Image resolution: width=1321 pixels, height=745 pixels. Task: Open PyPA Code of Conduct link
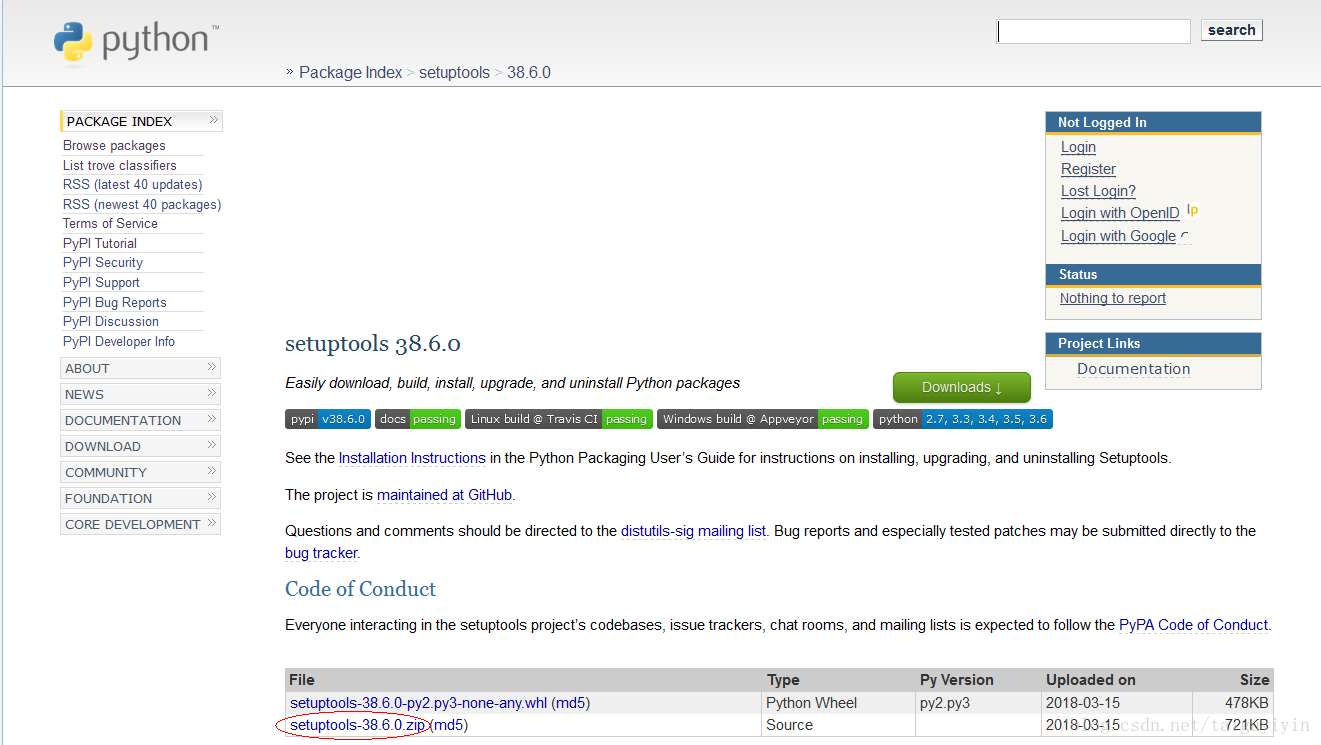(x=1193, y=625)
